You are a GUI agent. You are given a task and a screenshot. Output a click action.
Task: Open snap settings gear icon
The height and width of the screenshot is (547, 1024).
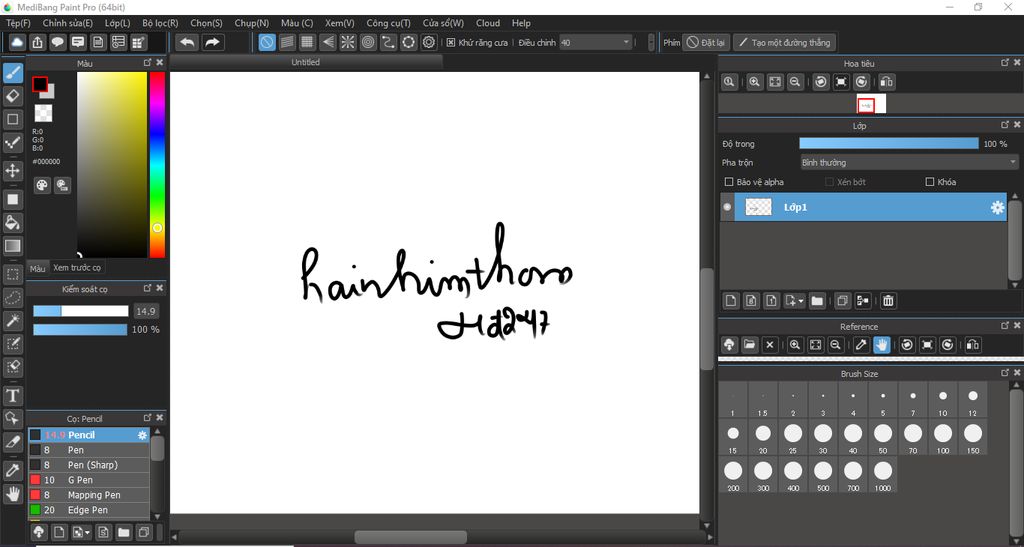pos(428,42)
